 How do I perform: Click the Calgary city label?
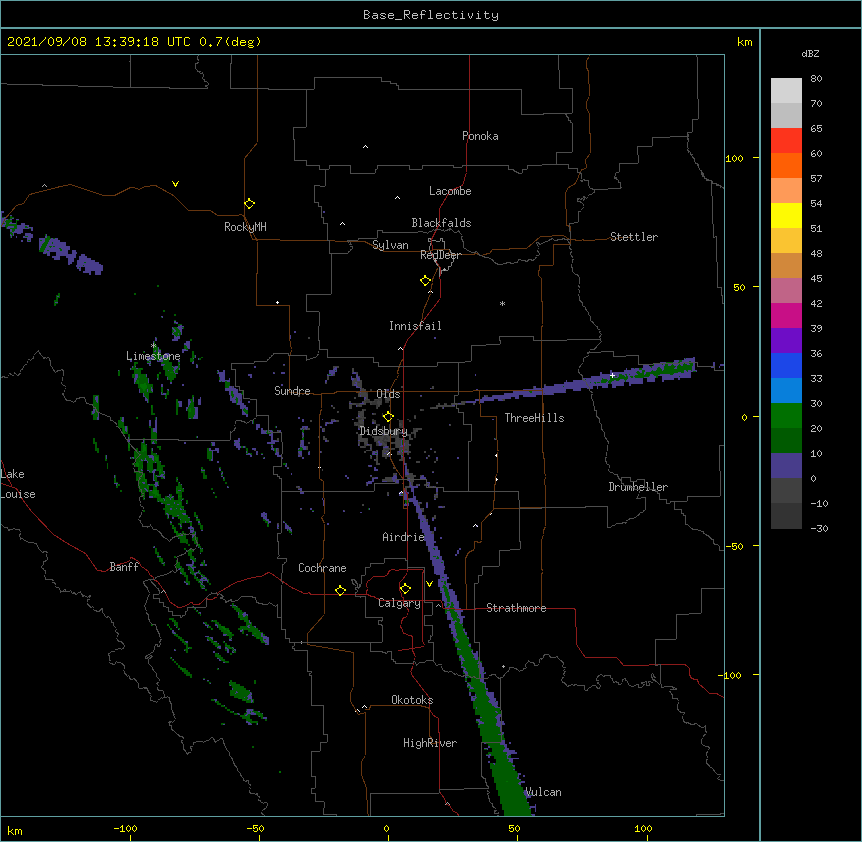pyautogui.click(x=399, y=603)
